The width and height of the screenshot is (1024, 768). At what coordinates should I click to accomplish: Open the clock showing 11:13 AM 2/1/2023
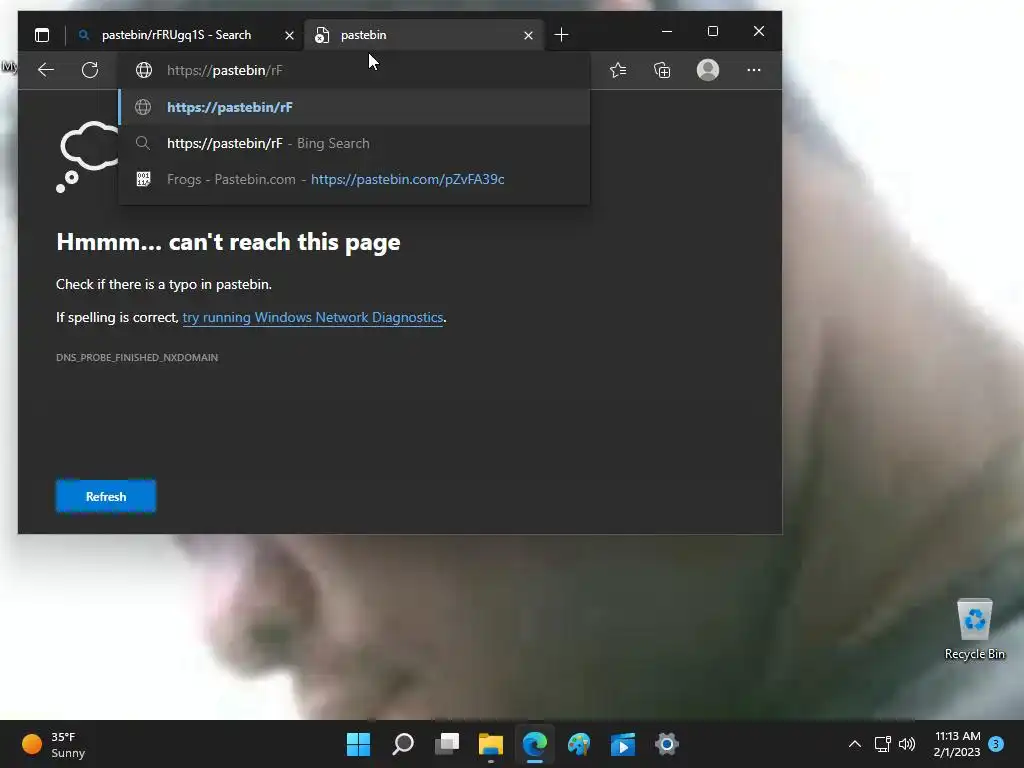click(957, 744)
